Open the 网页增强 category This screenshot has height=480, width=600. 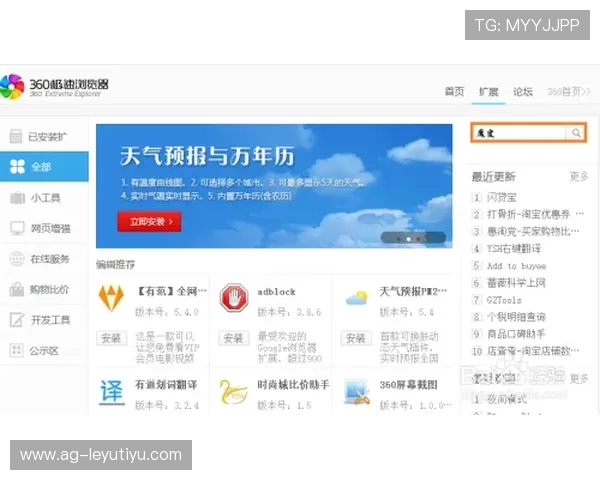click(44, 228)
